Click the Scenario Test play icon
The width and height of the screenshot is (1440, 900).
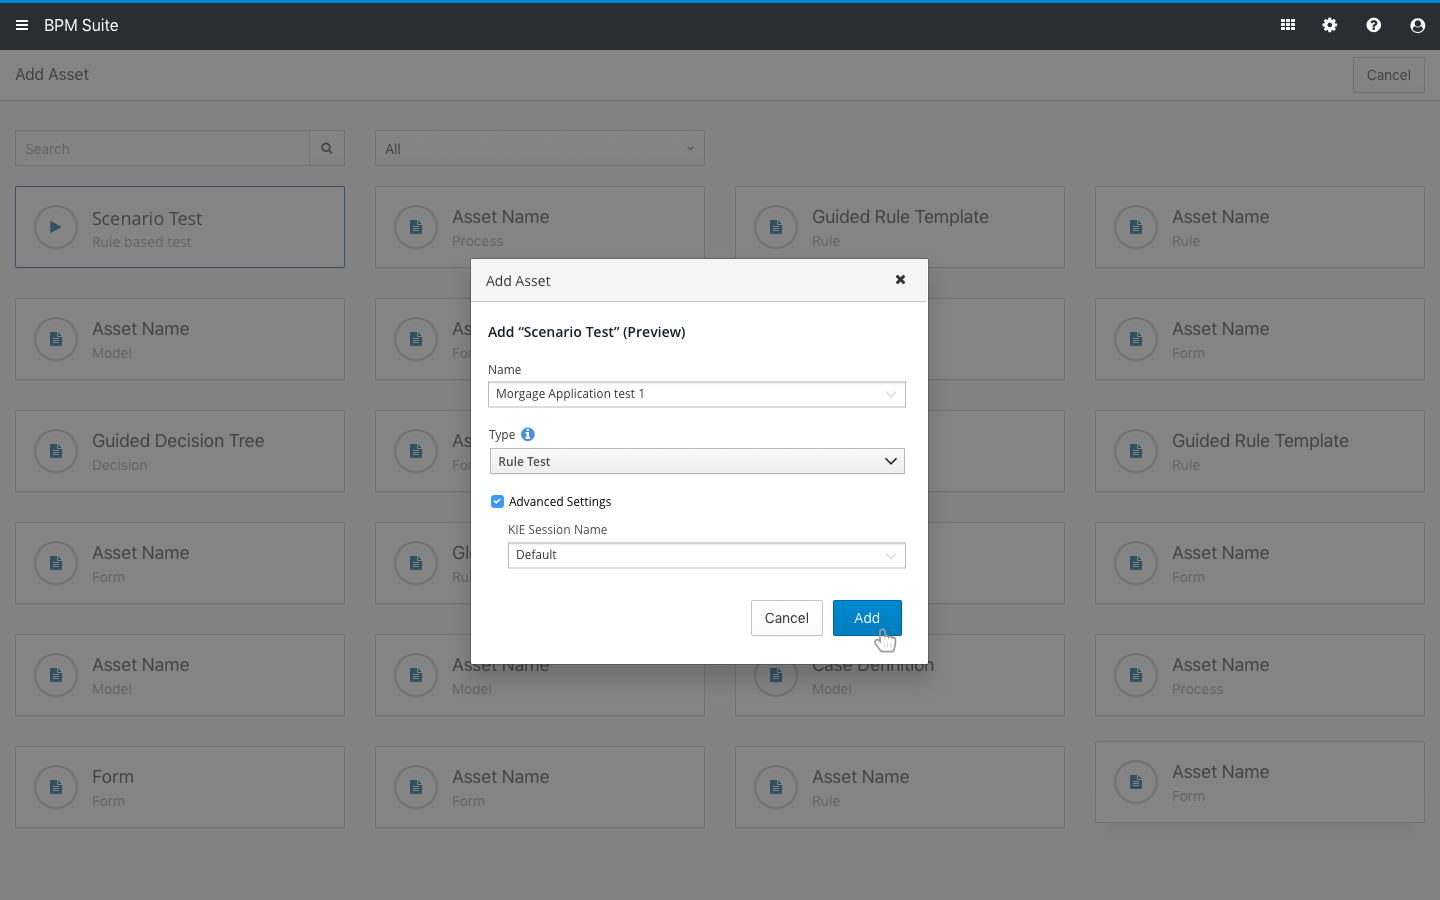(56, 227)
